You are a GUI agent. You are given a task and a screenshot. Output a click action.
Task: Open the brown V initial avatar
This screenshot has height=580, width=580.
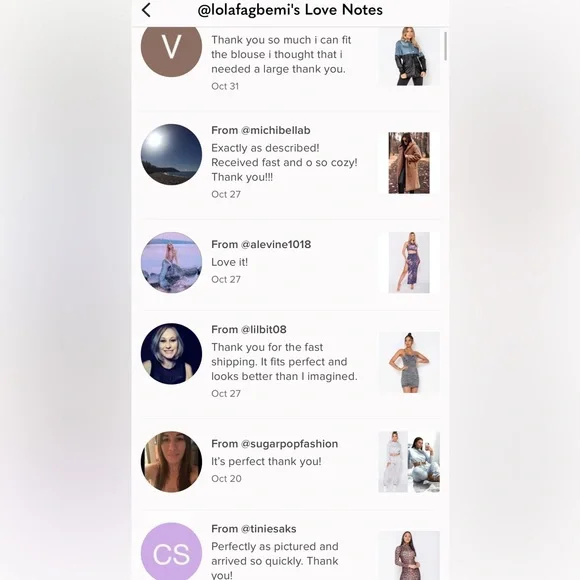pos(171,49)
